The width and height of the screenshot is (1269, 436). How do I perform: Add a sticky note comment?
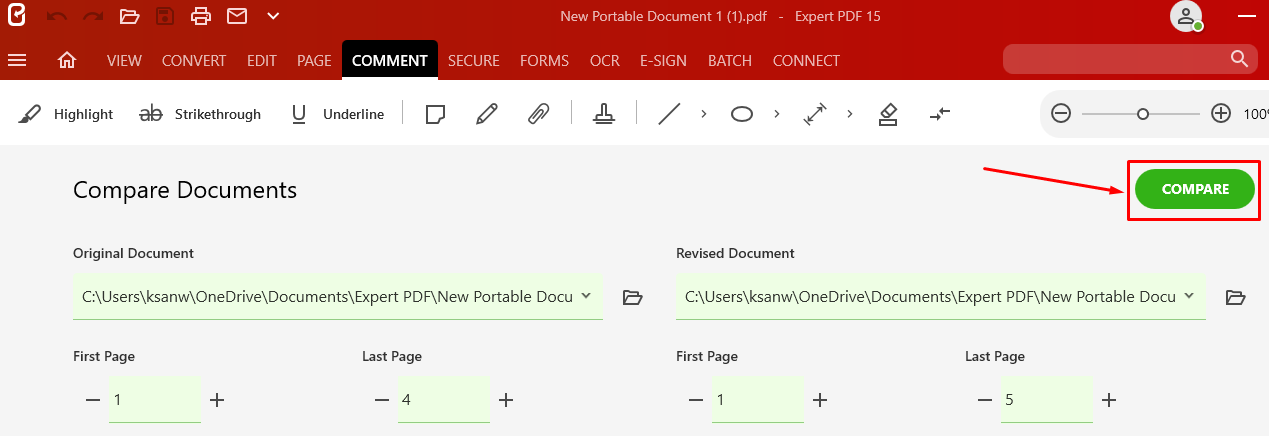[435, 114]
